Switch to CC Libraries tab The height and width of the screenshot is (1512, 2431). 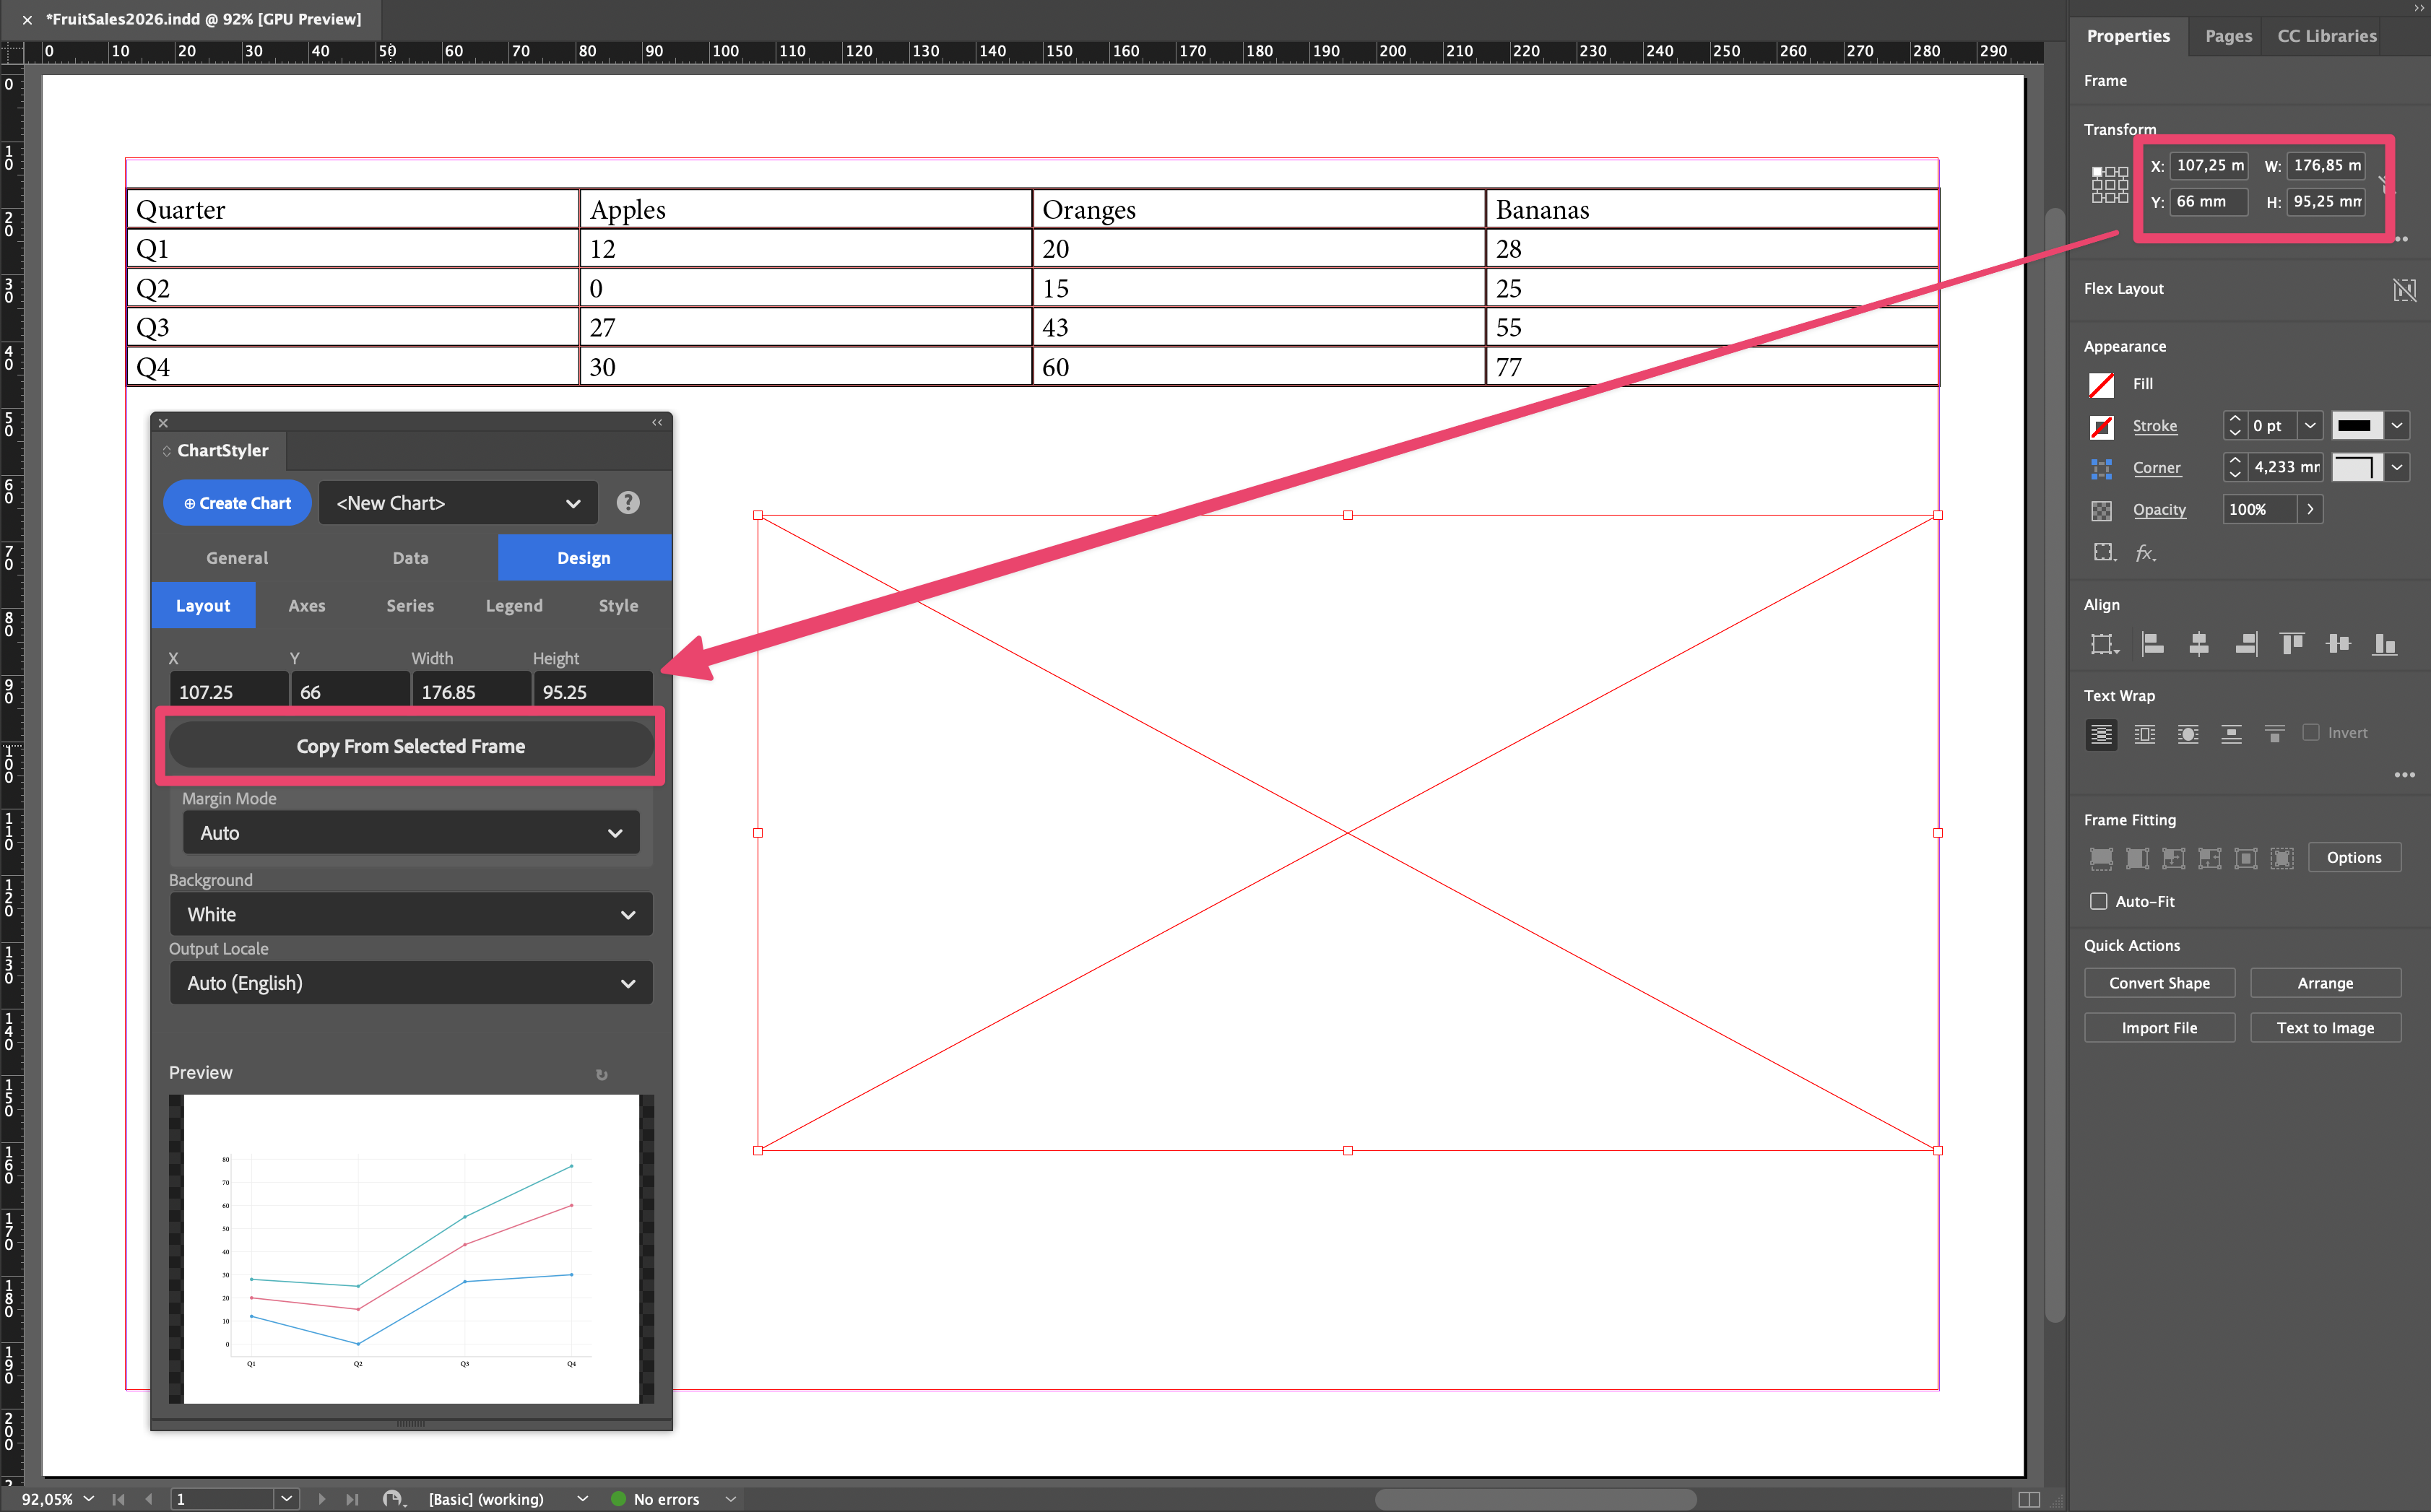(x=2326, y=36)
